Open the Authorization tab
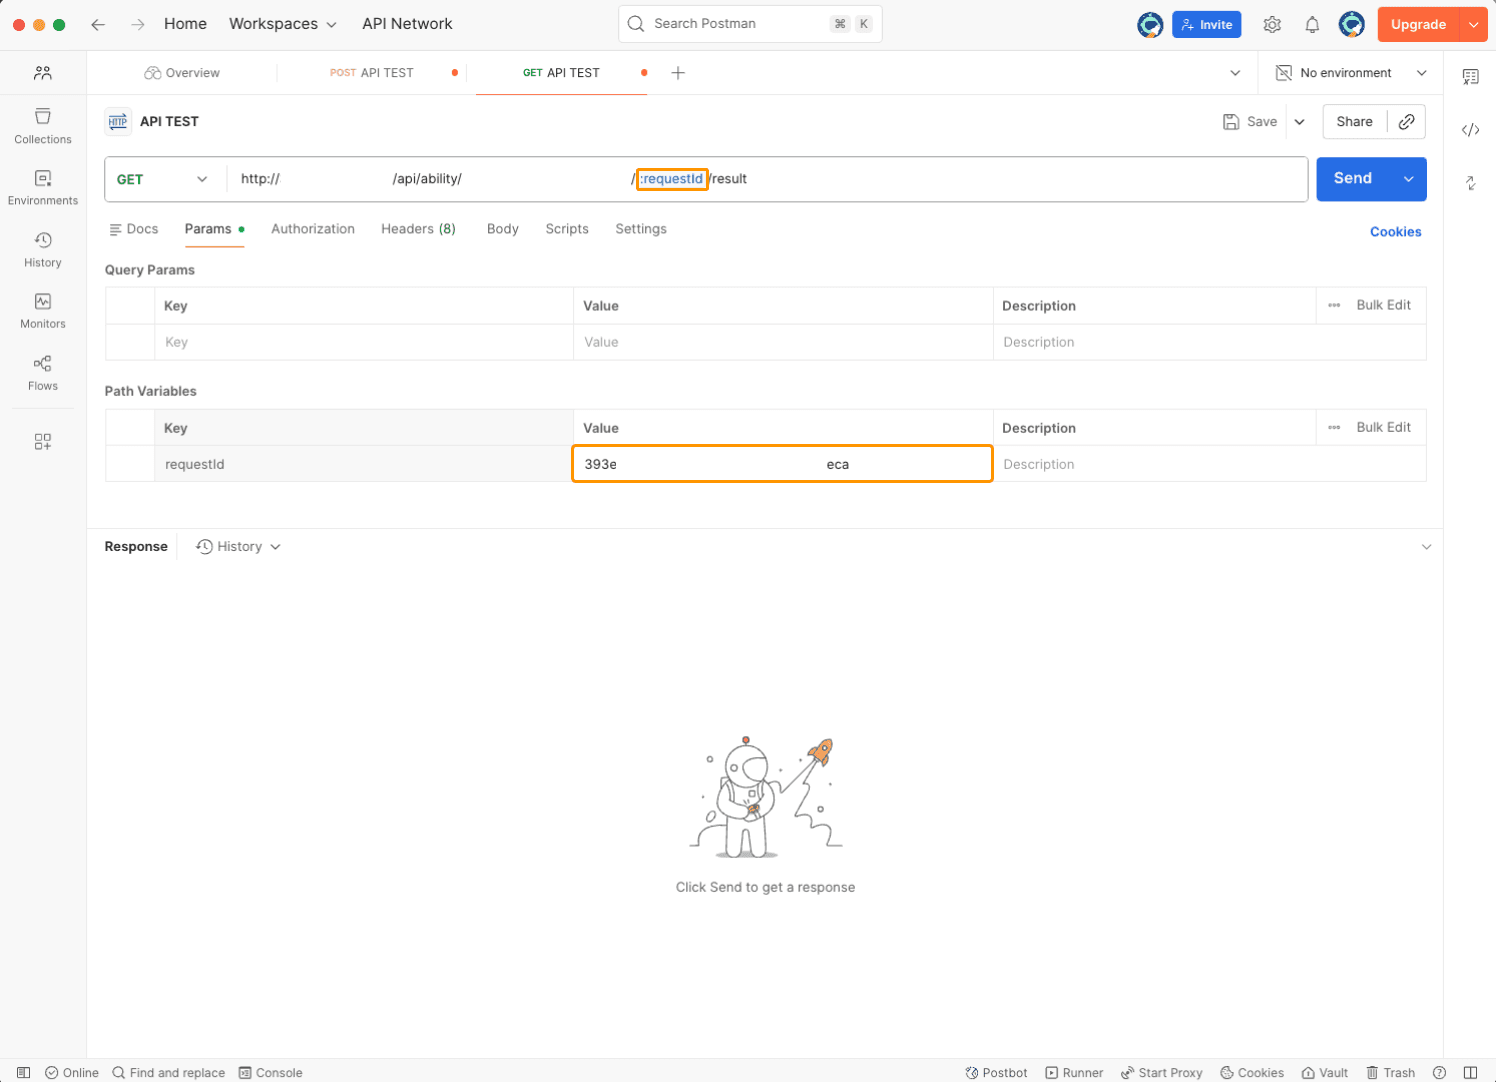 click(313, 229)
